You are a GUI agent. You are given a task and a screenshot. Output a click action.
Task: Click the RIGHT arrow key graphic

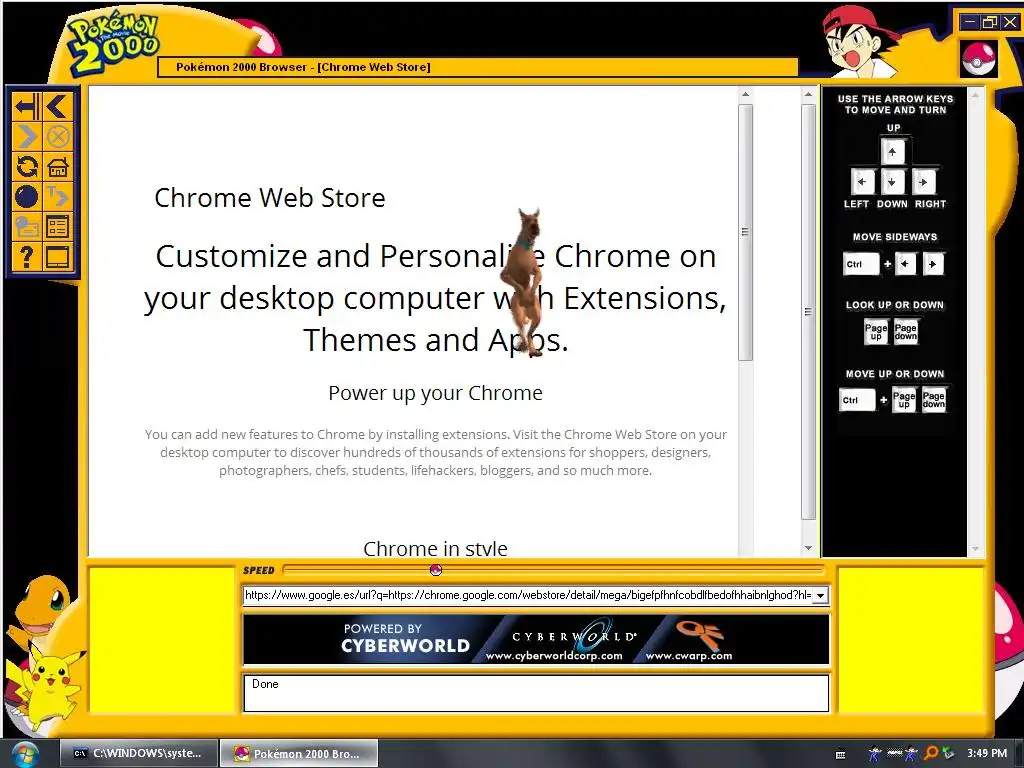pyautogui.click(x=923, y=182)
